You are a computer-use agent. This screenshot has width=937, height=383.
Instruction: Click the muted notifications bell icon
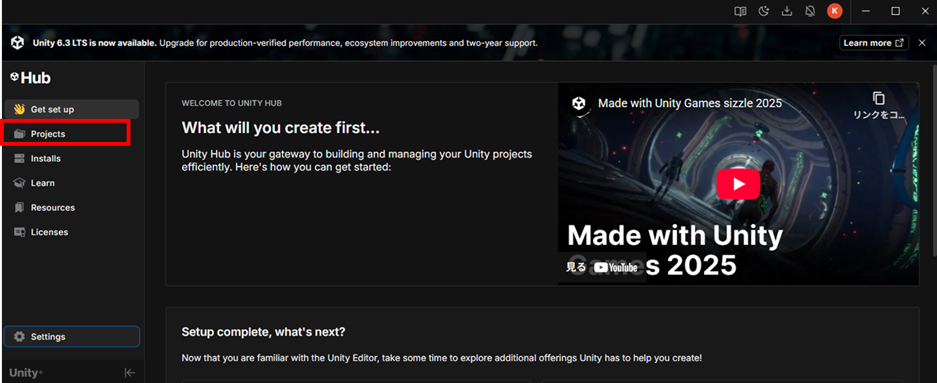tap(810, 11)
